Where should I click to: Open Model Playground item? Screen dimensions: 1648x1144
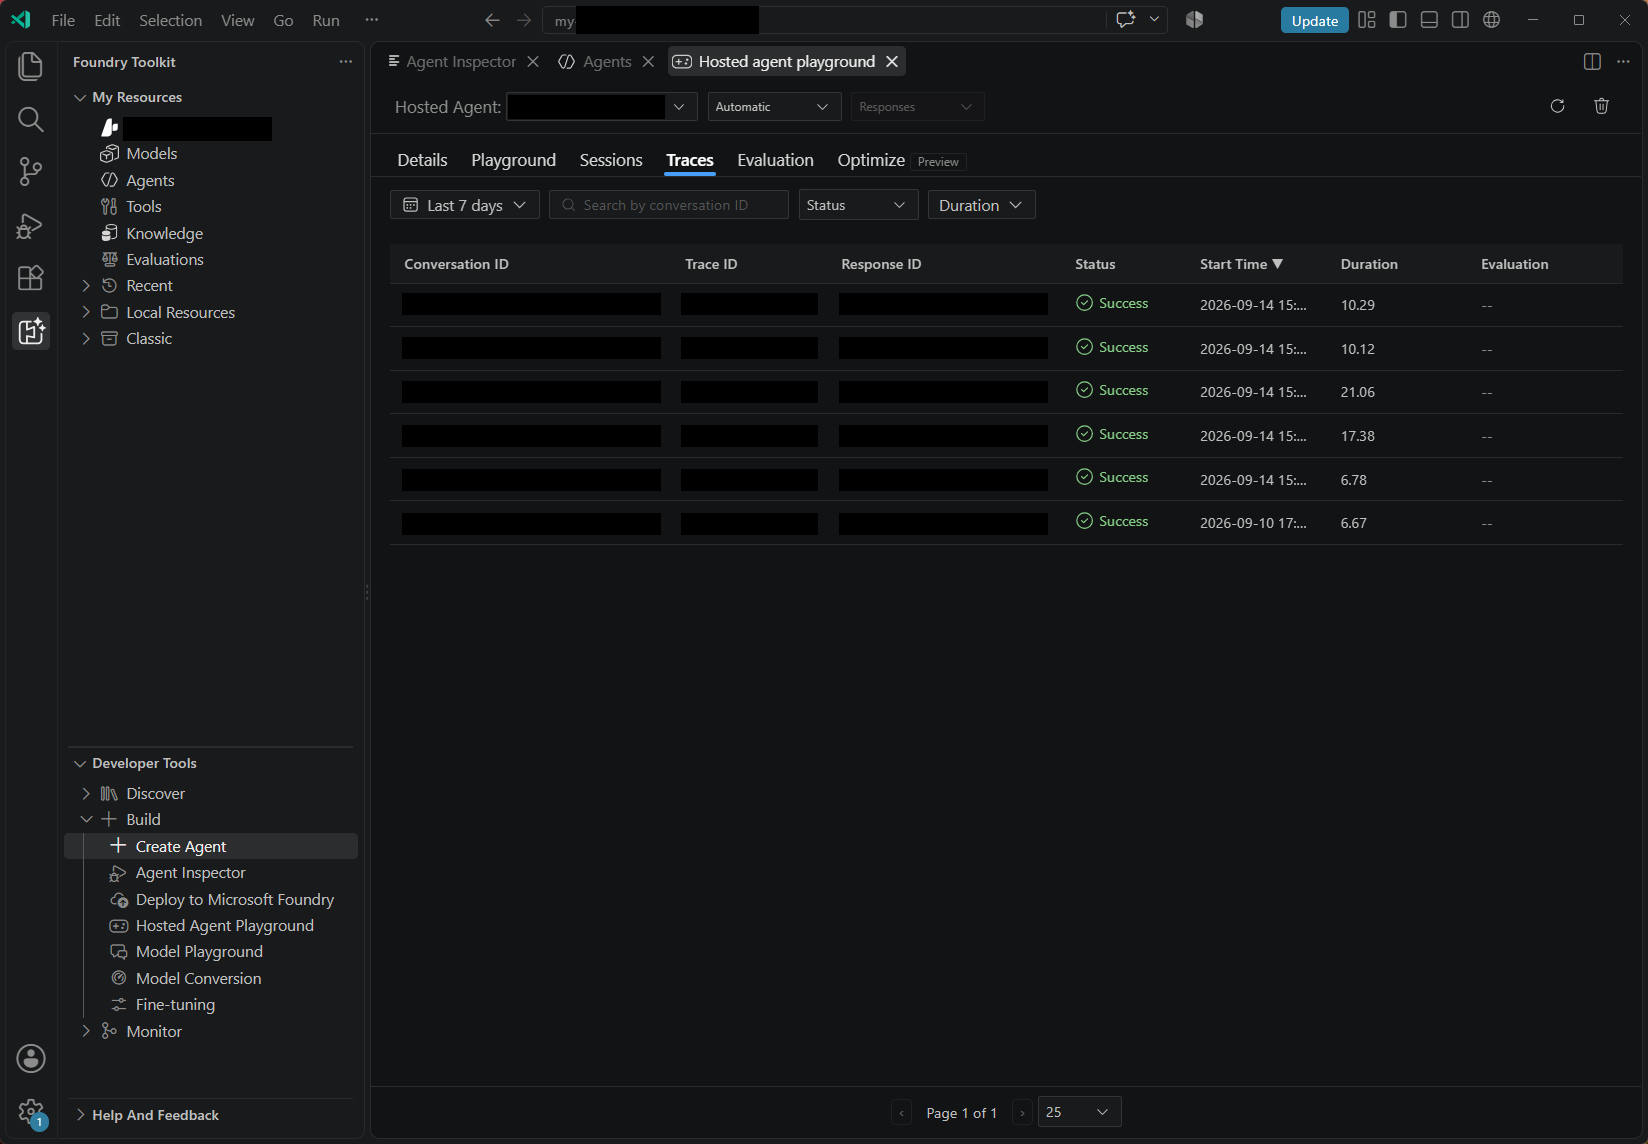click(x=199, y=952)
